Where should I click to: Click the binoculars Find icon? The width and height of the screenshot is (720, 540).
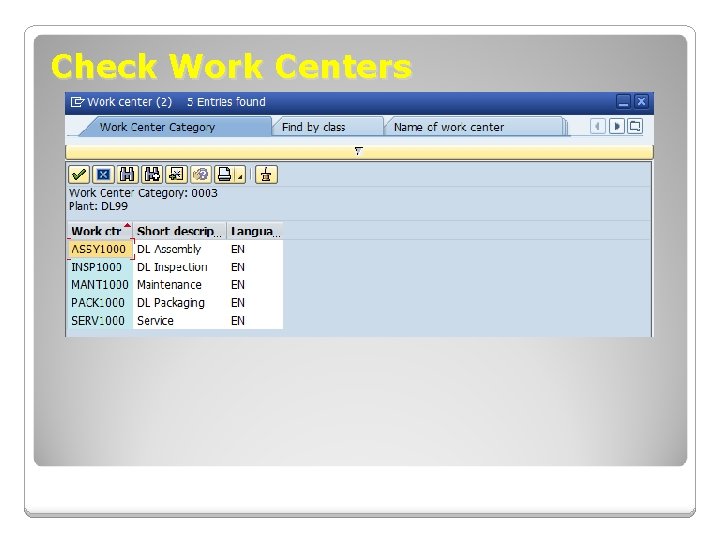(127, 174)
